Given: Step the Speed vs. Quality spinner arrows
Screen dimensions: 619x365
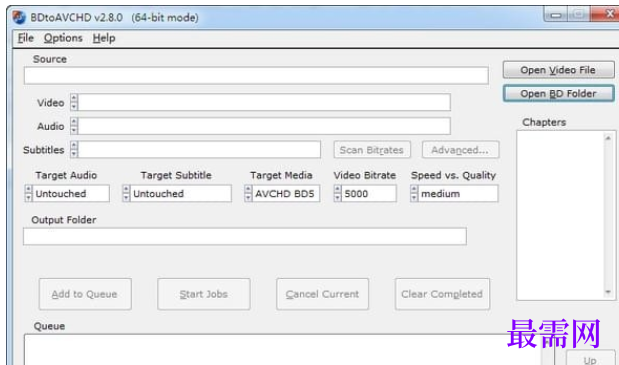Looking at the screenshot, I should pyautogui.click(x=414, y=193).
